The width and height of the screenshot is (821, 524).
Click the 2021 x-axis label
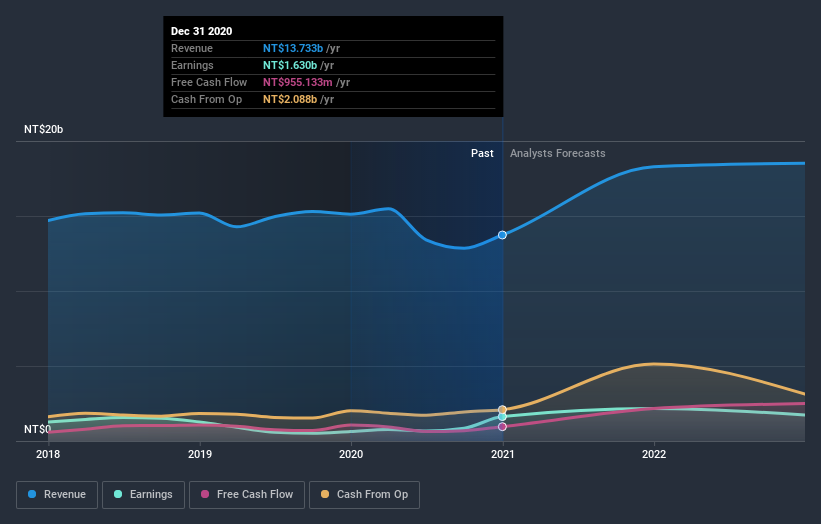[502, 454]
